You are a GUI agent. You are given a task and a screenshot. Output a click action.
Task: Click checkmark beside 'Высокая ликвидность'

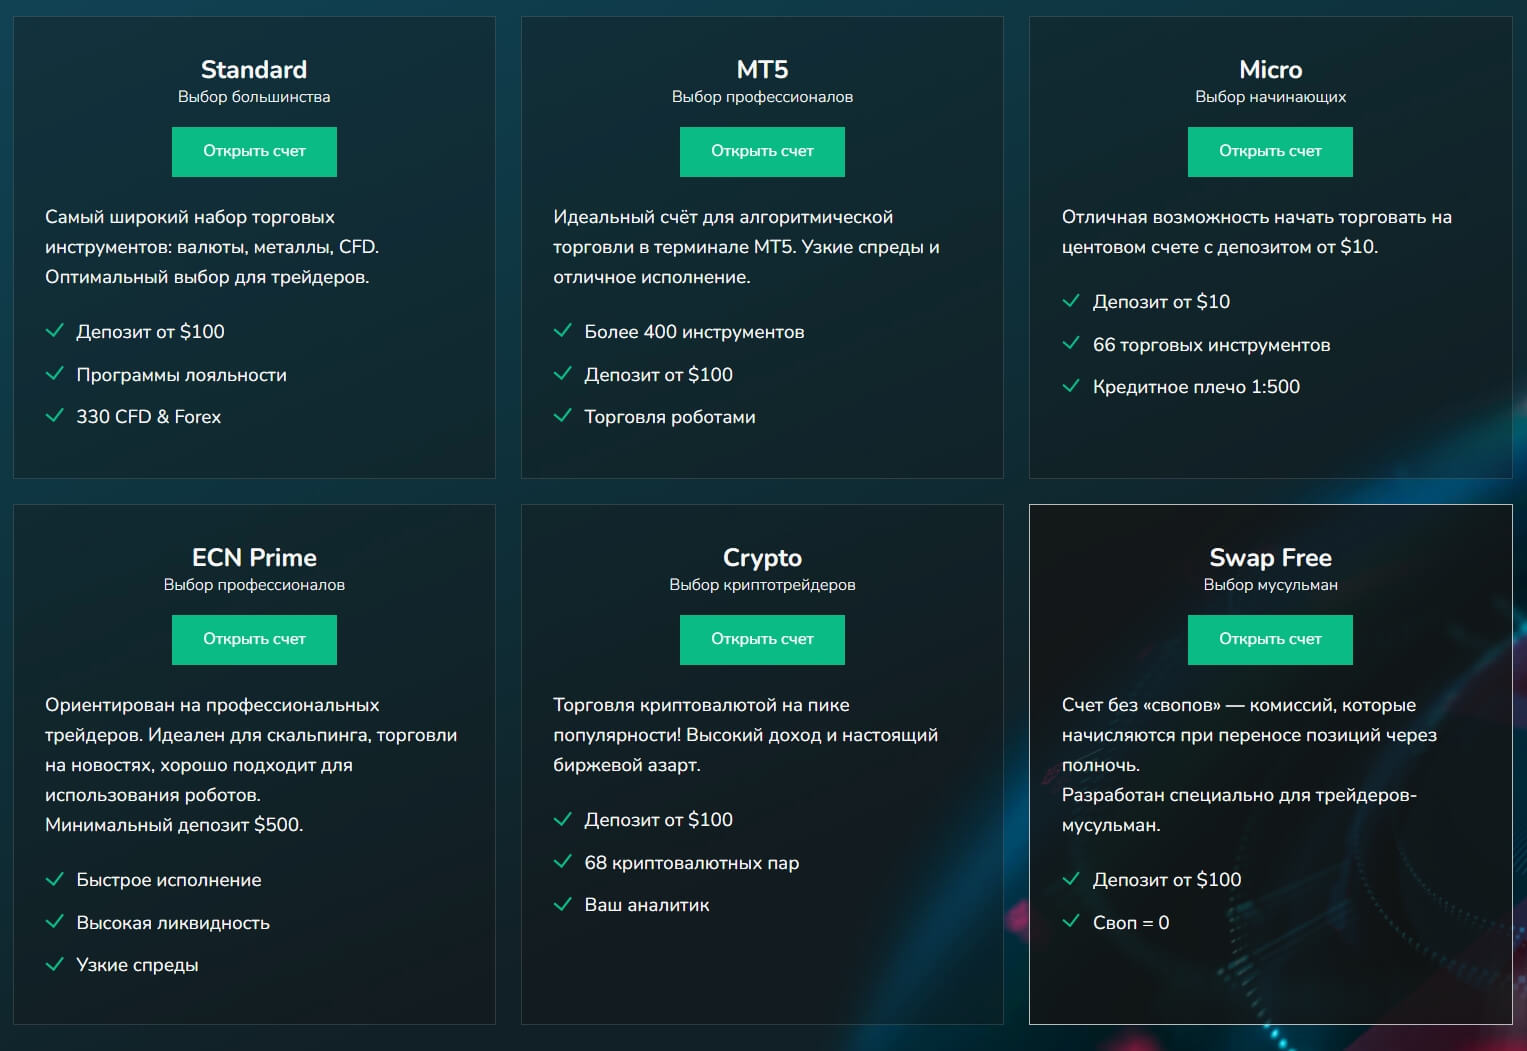(55, 921)
